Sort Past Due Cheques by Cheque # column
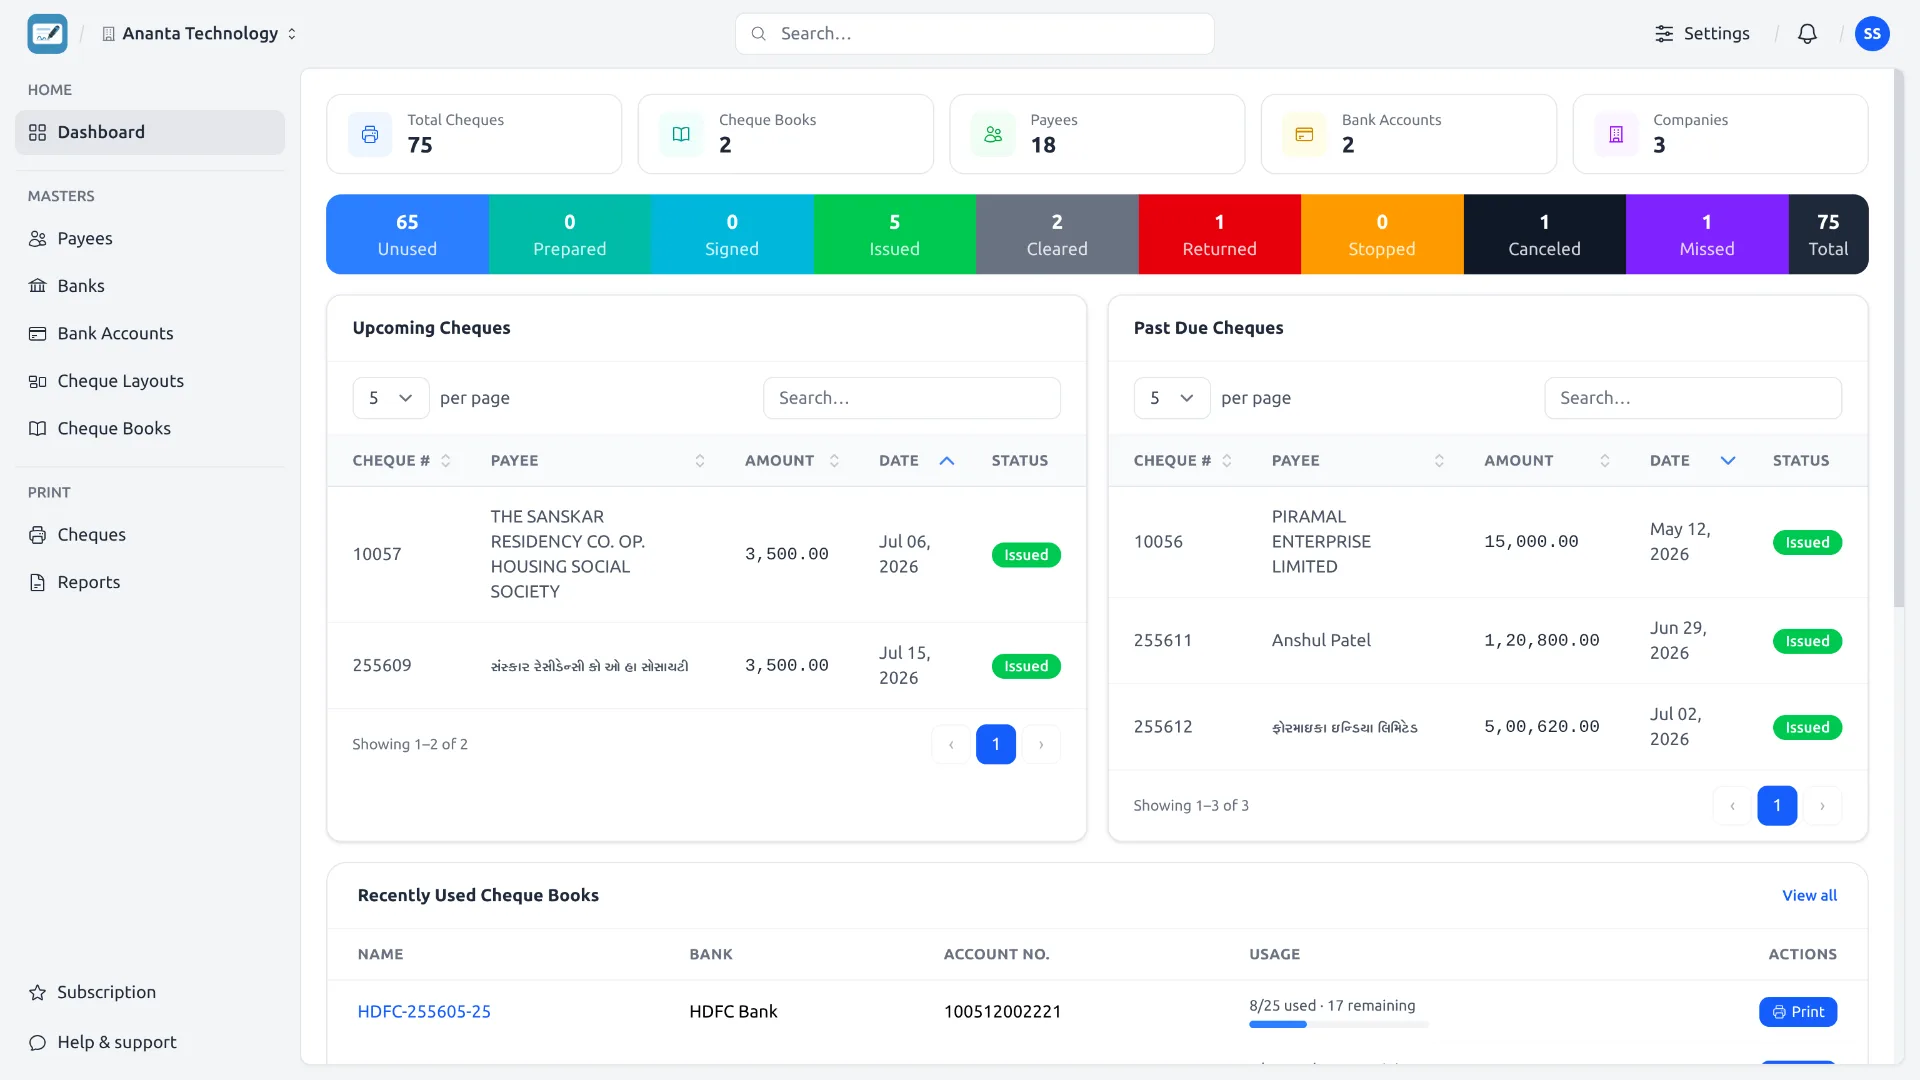Screen dimensions: 1920x1080 [1227, 461]
